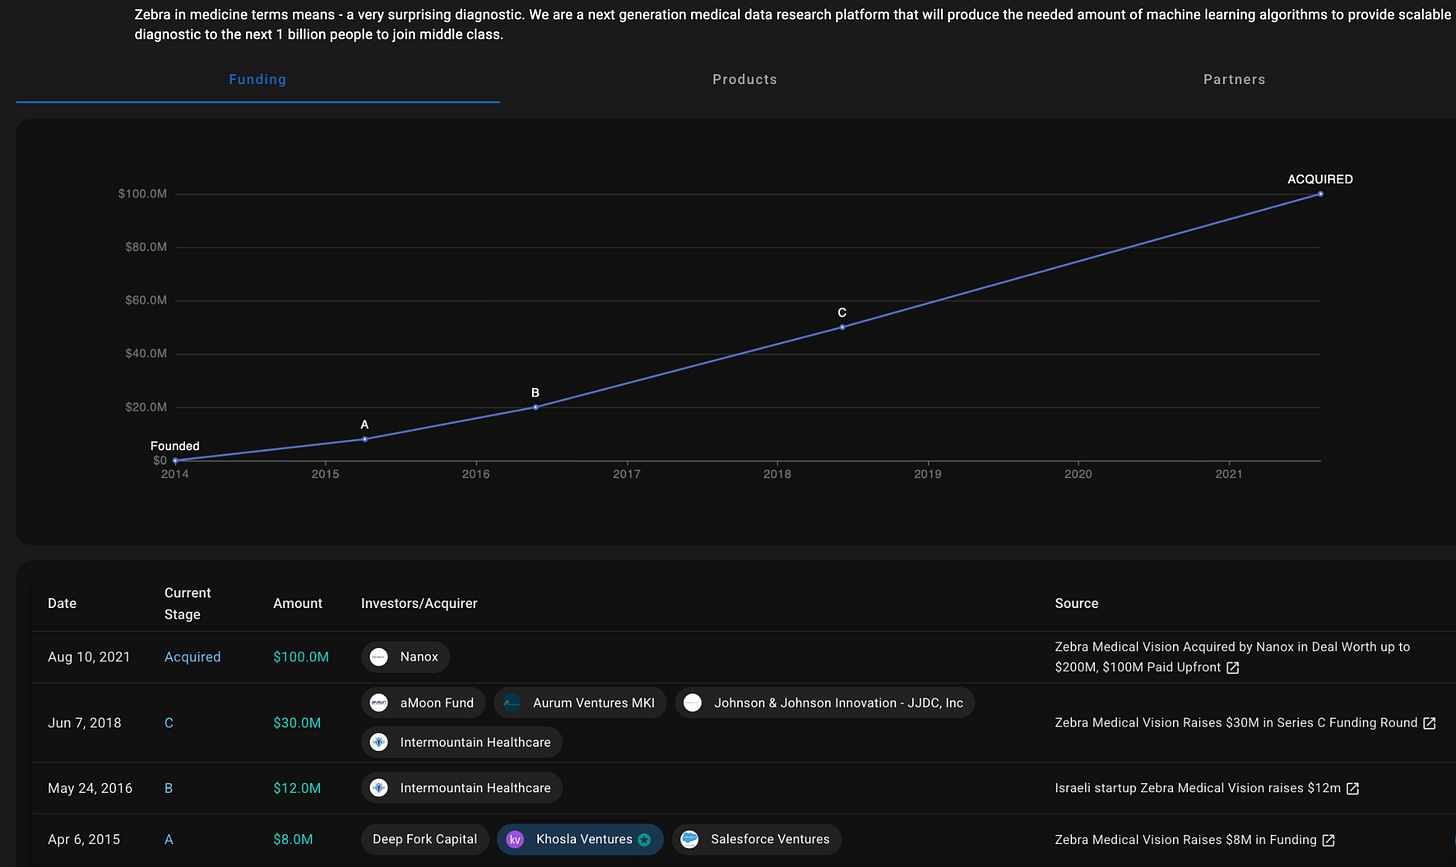Screen dimensions: 1456x867
Task: Open the Nanox acquirer chip
Action: (x=405, y=657)
